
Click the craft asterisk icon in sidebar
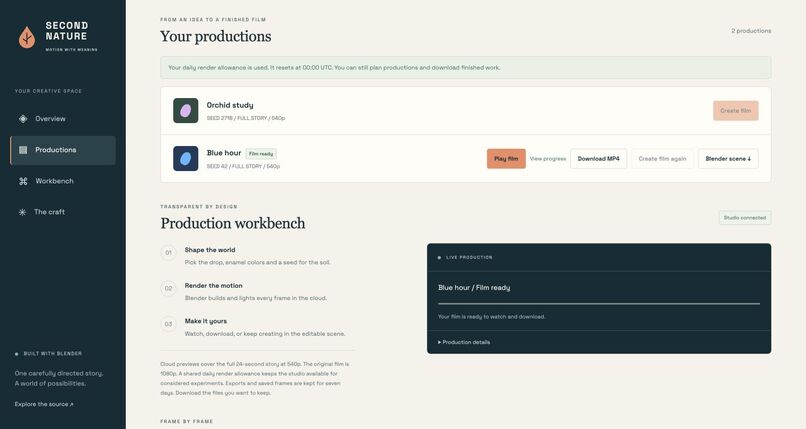22,212
